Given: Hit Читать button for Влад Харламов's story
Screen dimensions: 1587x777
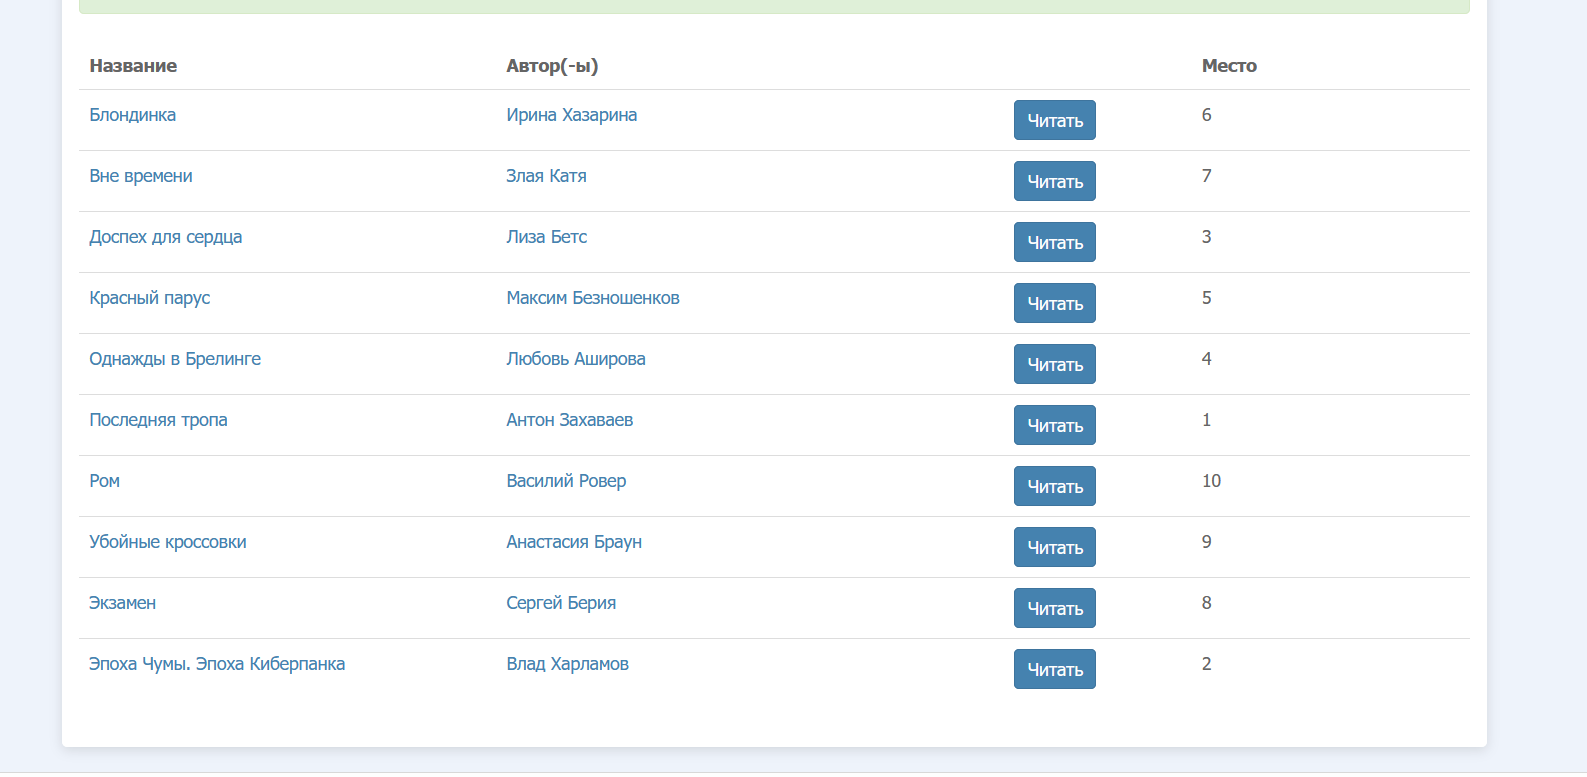Looking at the screenshot, I should 1054,669.
